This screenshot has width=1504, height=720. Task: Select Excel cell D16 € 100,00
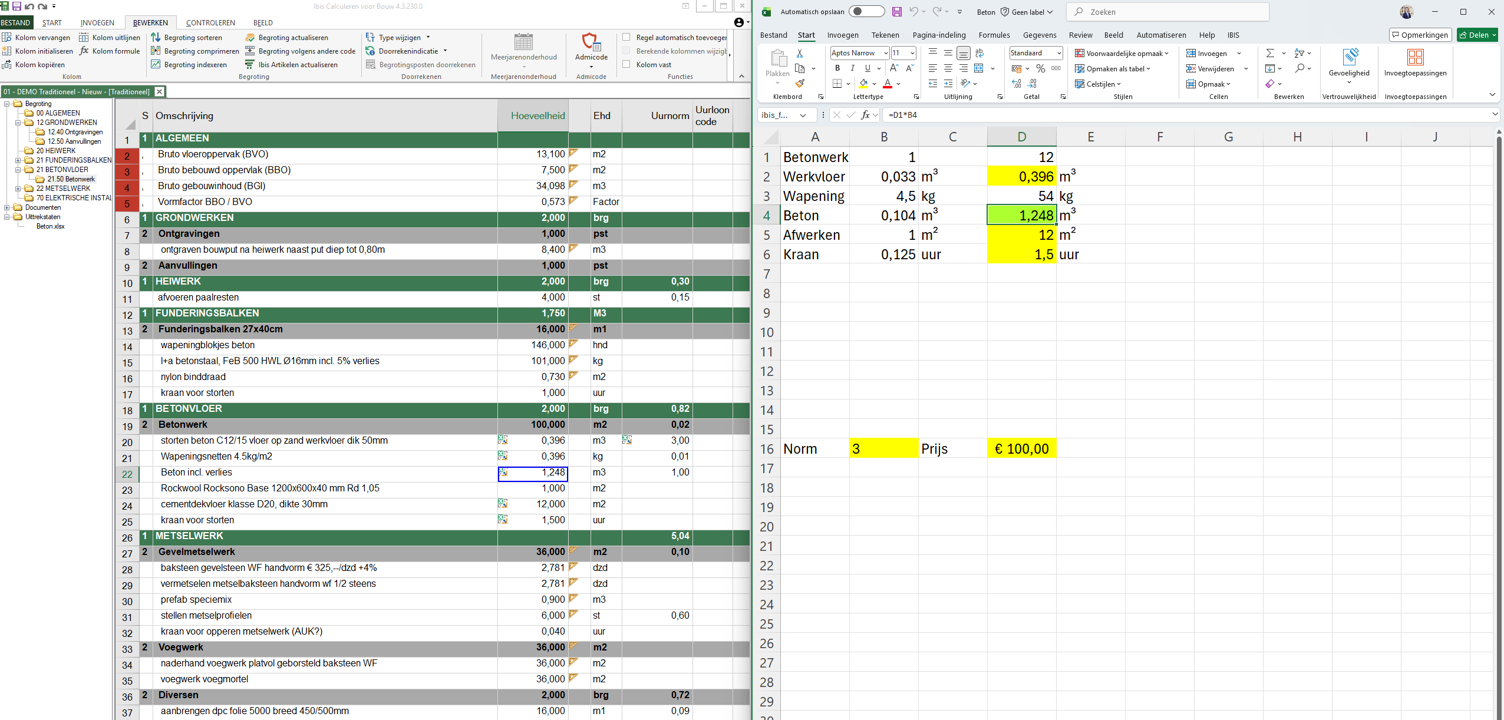tap(1021, 449)
